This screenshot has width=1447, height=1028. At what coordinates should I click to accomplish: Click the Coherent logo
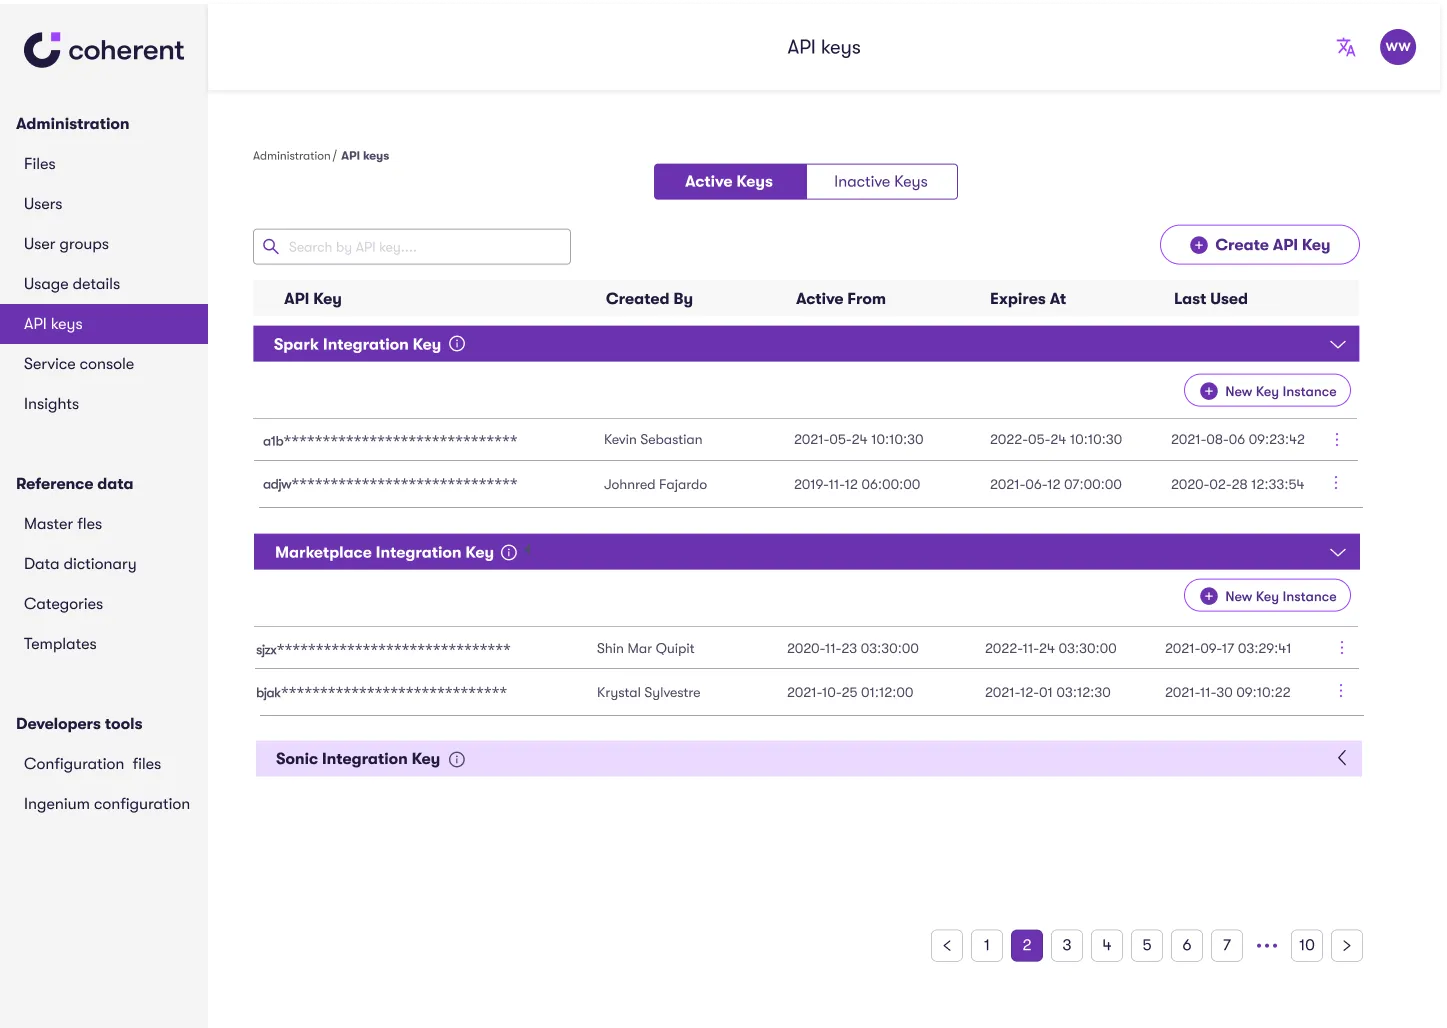point(104,49)
